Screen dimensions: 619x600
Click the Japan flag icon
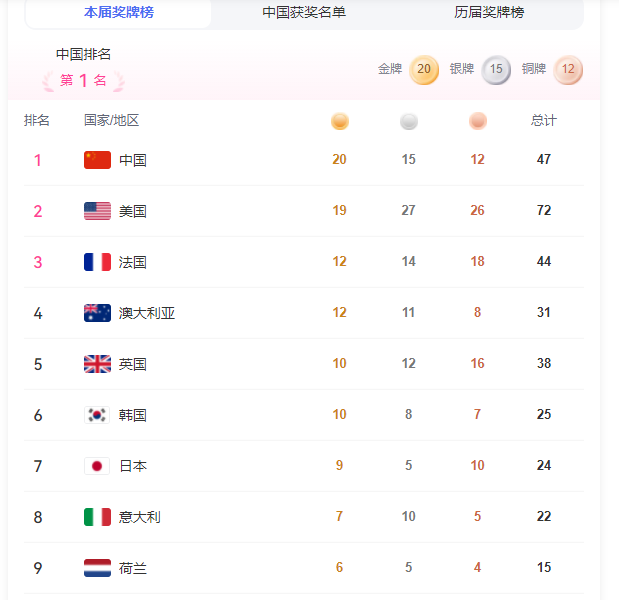point(97,466)
